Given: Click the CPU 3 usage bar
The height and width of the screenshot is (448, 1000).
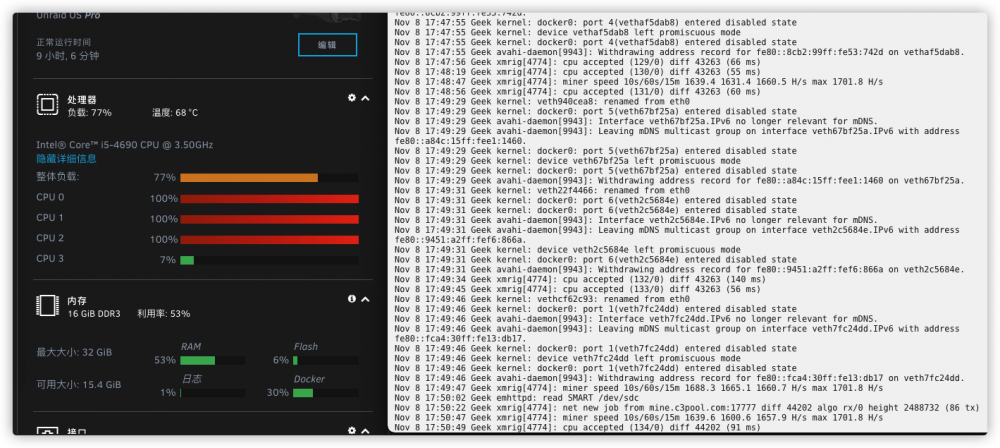Looking at the screenshot, I should click(269, 260).
